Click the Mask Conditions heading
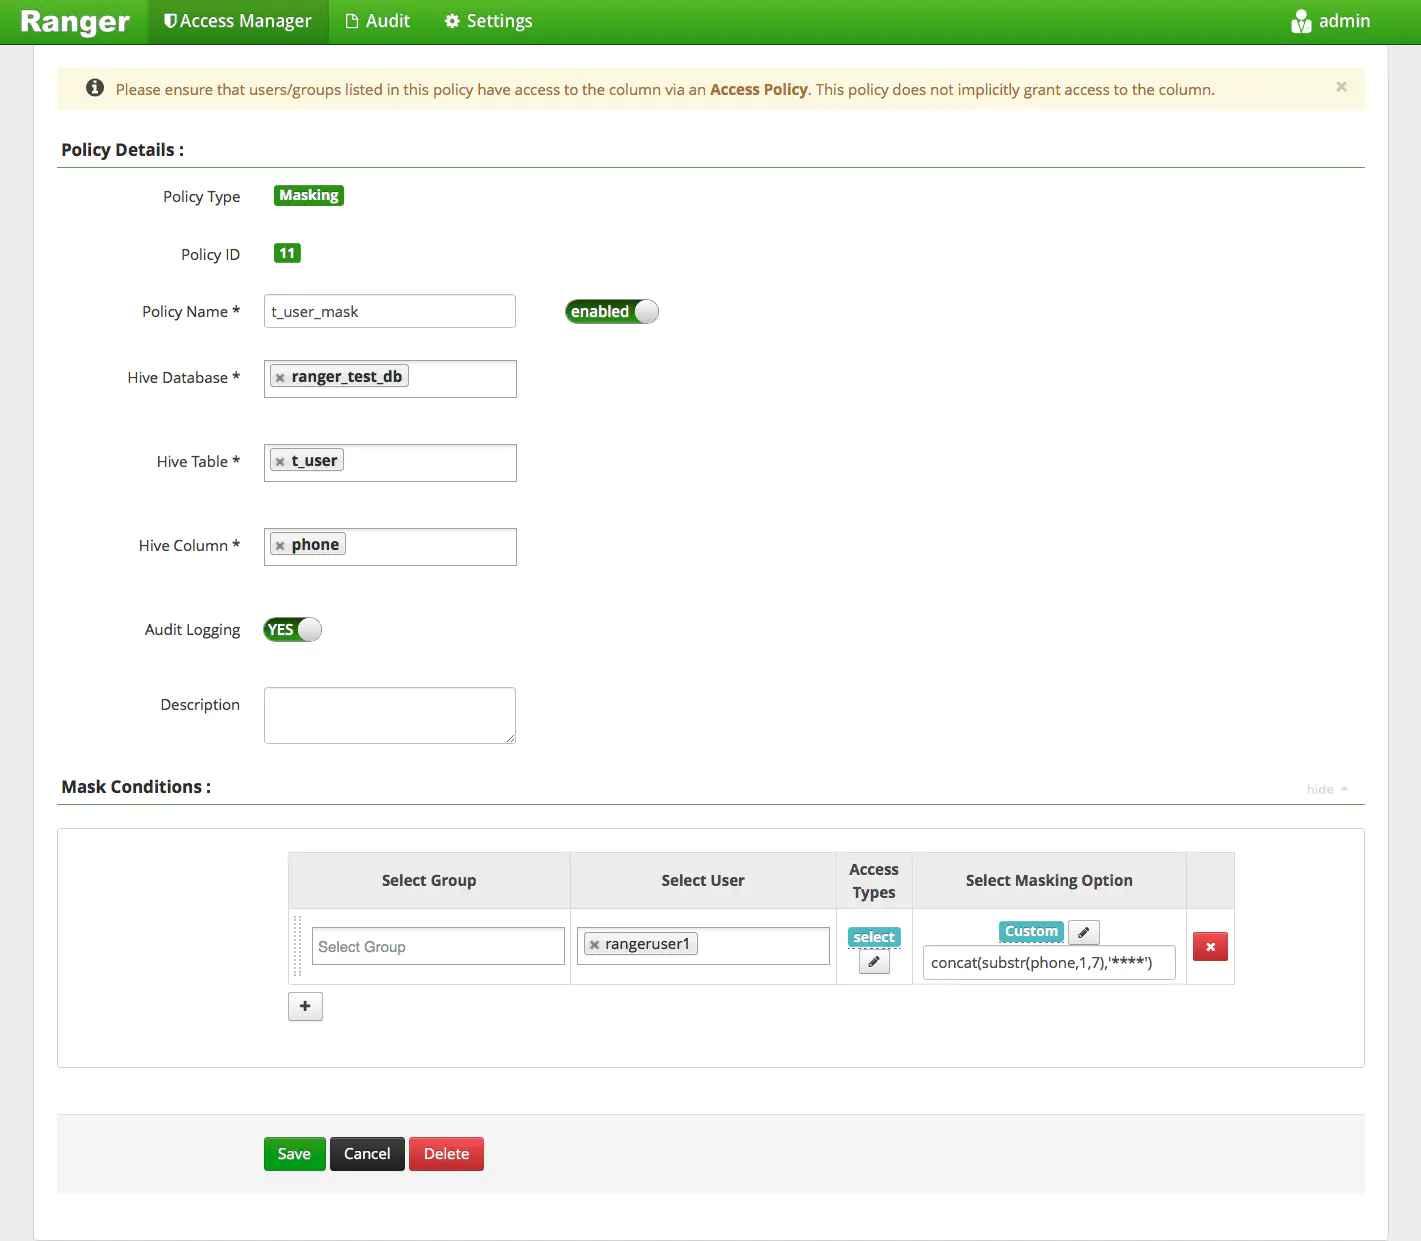Image resolution: width=1421 pixels, height=1241 pixels. [x=136, y=787]
